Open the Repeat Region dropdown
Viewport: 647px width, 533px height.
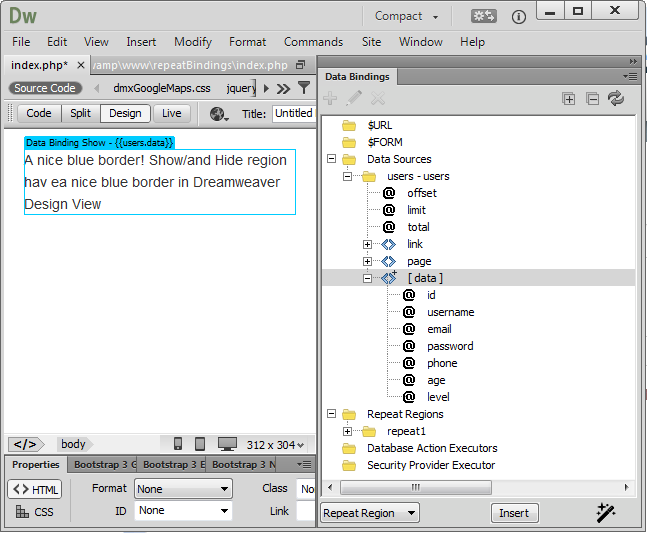[370, 513]
